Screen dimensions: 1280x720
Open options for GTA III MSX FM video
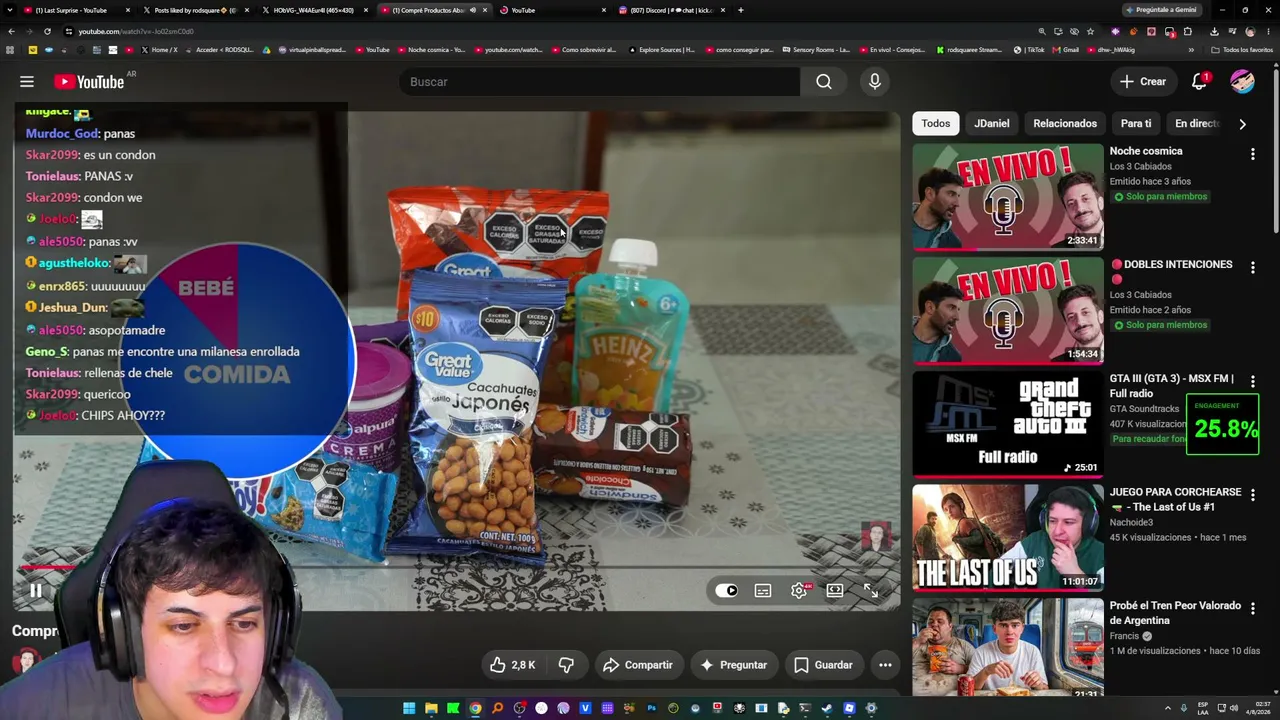pos(1252,382)
